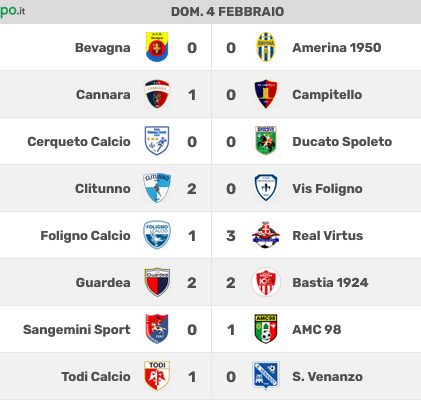
Task: Click the Ducato Spoleto green crest
Action: tap(266, 141)
